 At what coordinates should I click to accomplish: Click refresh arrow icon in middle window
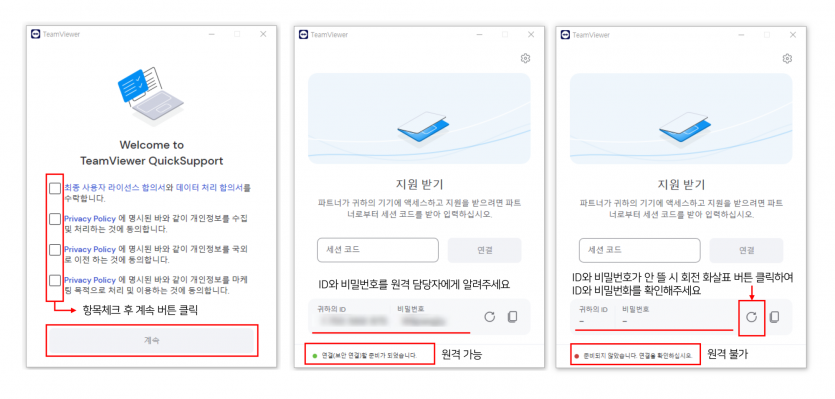[490, 317]
